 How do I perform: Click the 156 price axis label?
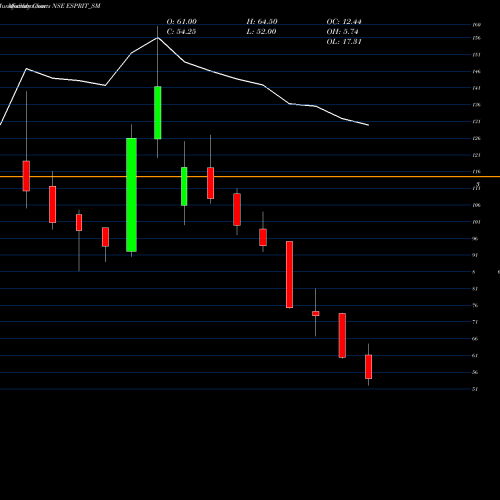[476, 38]
